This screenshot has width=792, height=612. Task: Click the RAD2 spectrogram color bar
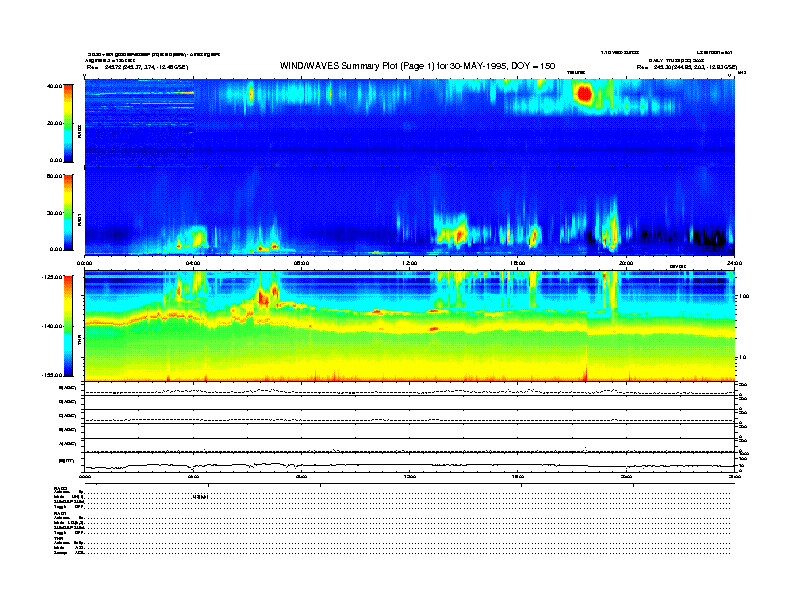point(68,123)
